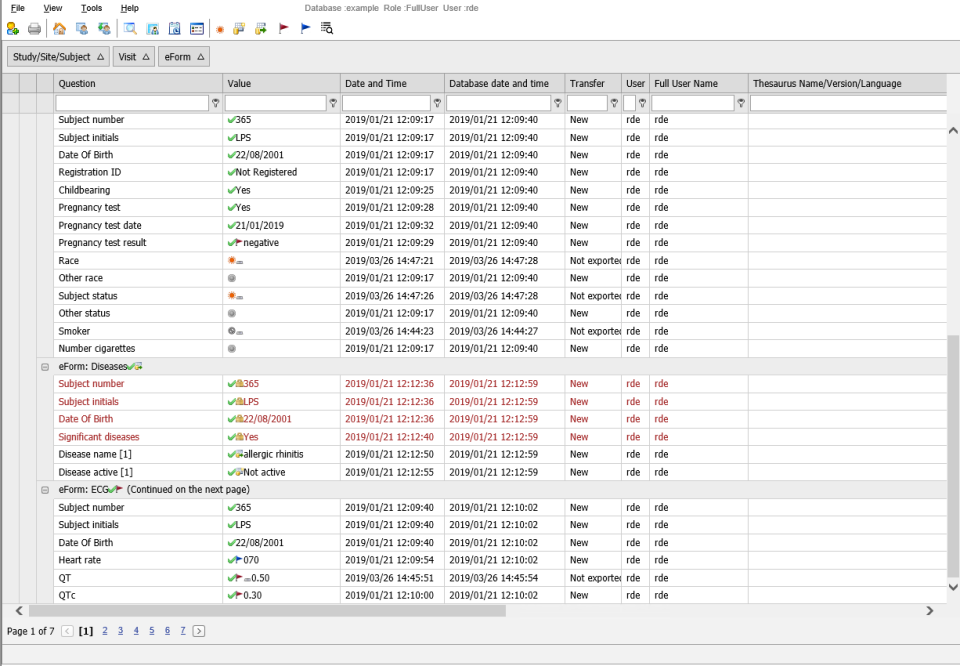The image size is (960, 666).
Task: Click the form layout window icon
Action: [x=197, y=28]
